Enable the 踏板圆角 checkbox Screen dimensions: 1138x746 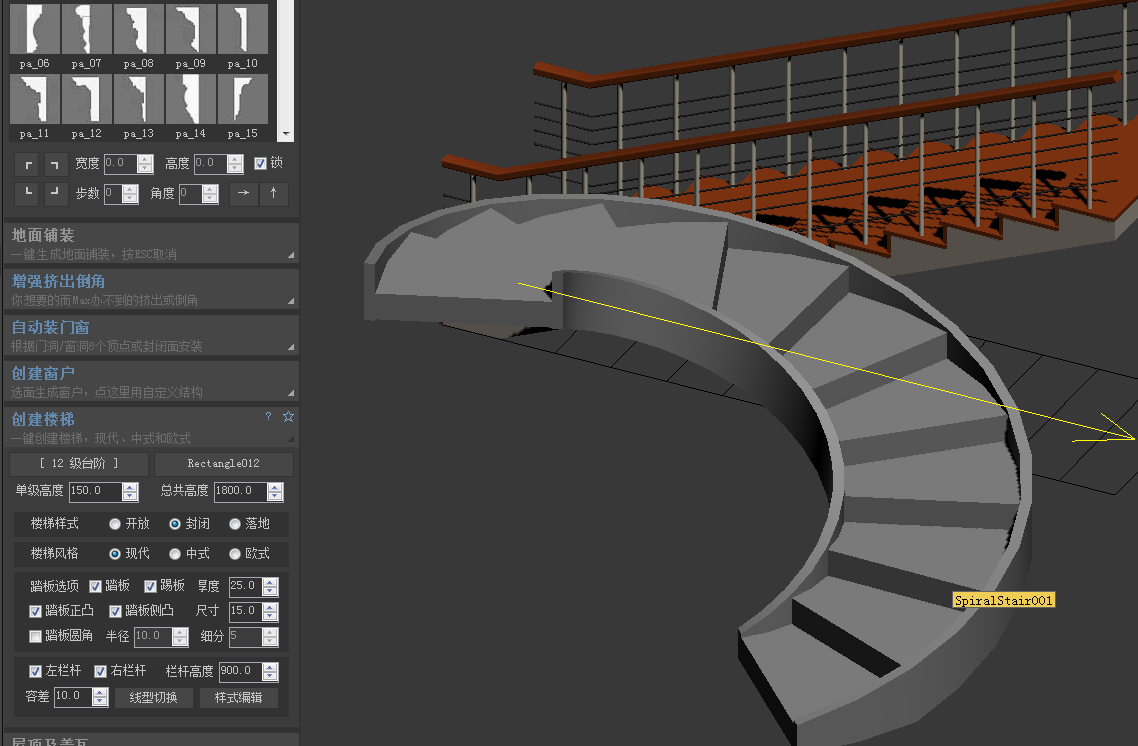tap(35, 636)
